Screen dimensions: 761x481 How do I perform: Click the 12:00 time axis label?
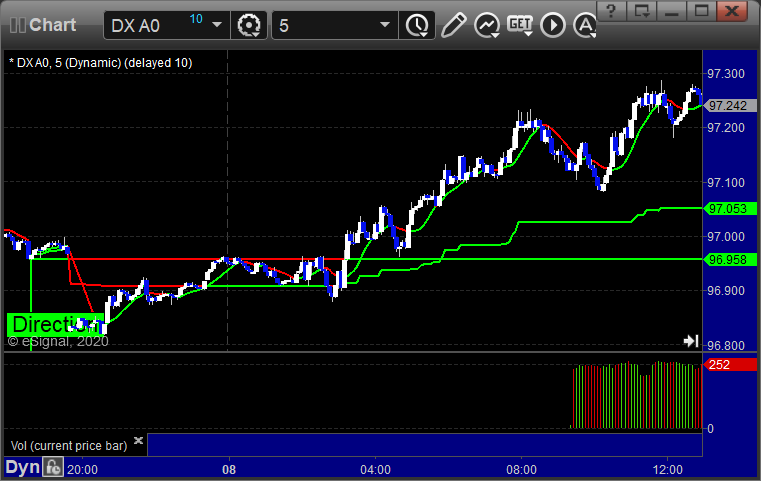click(x=668, y=470)
